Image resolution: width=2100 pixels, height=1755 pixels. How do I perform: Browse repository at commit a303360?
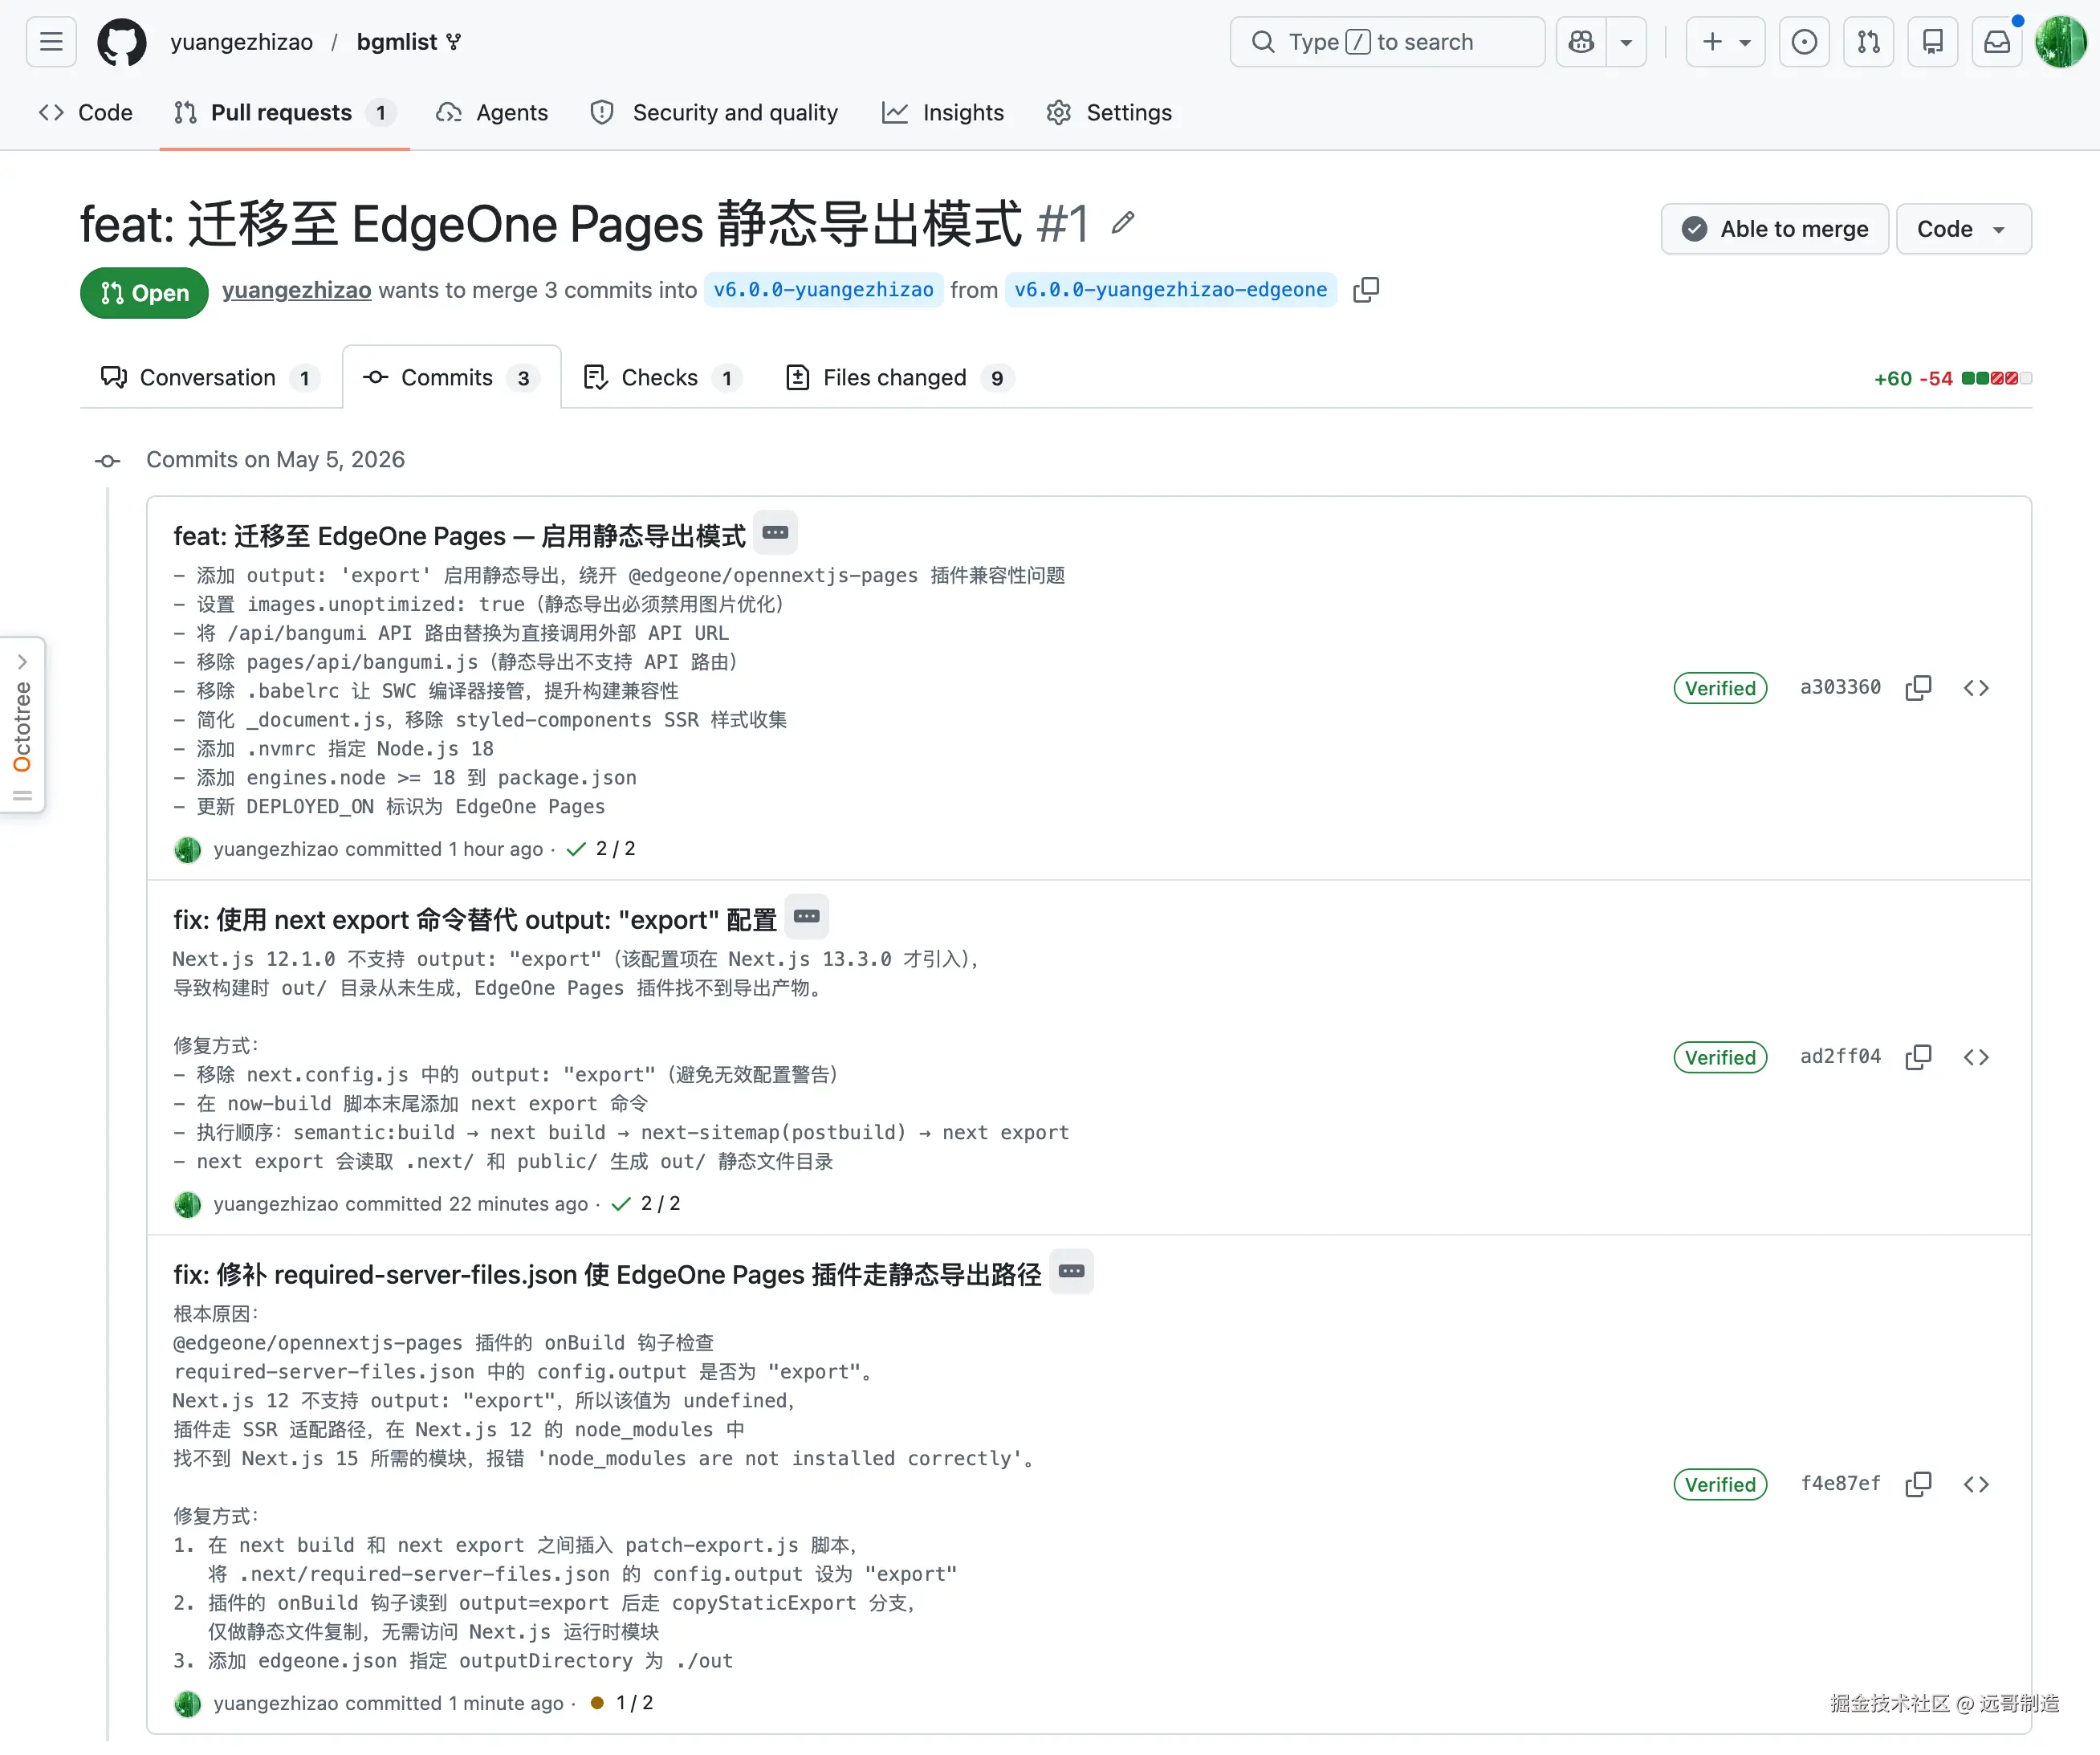coord(1976,688)
